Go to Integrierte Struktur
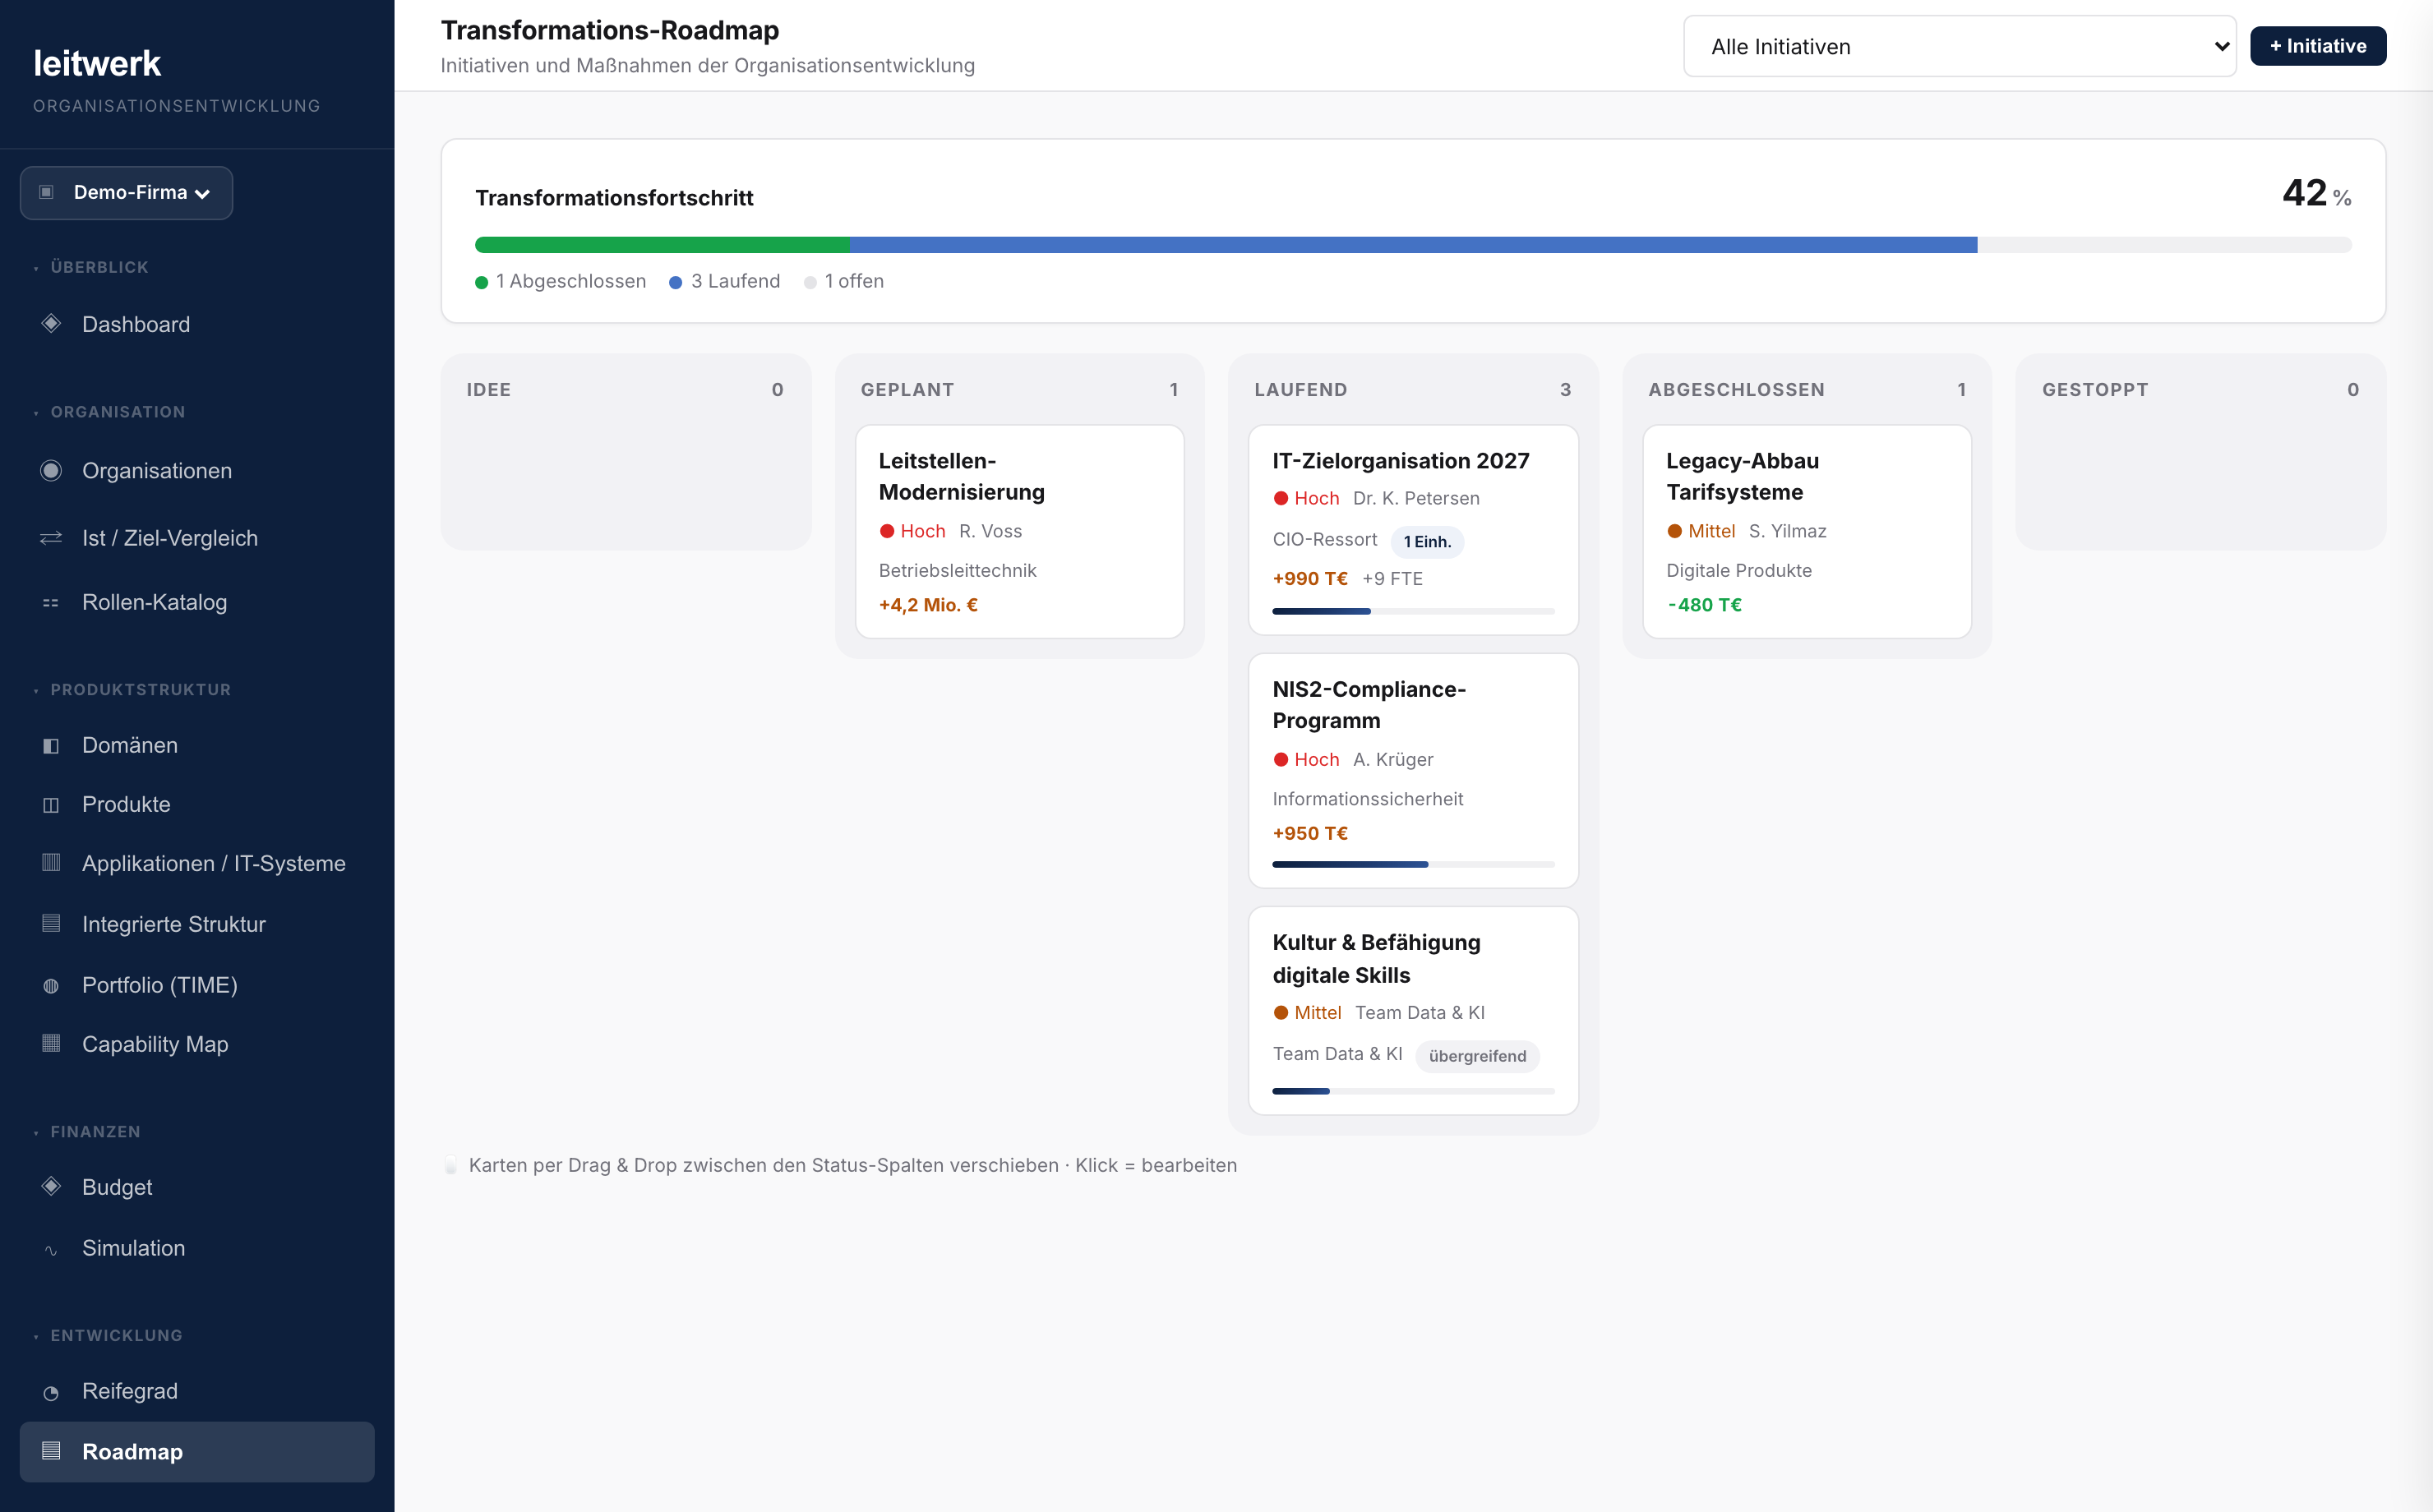 (197, 924)
